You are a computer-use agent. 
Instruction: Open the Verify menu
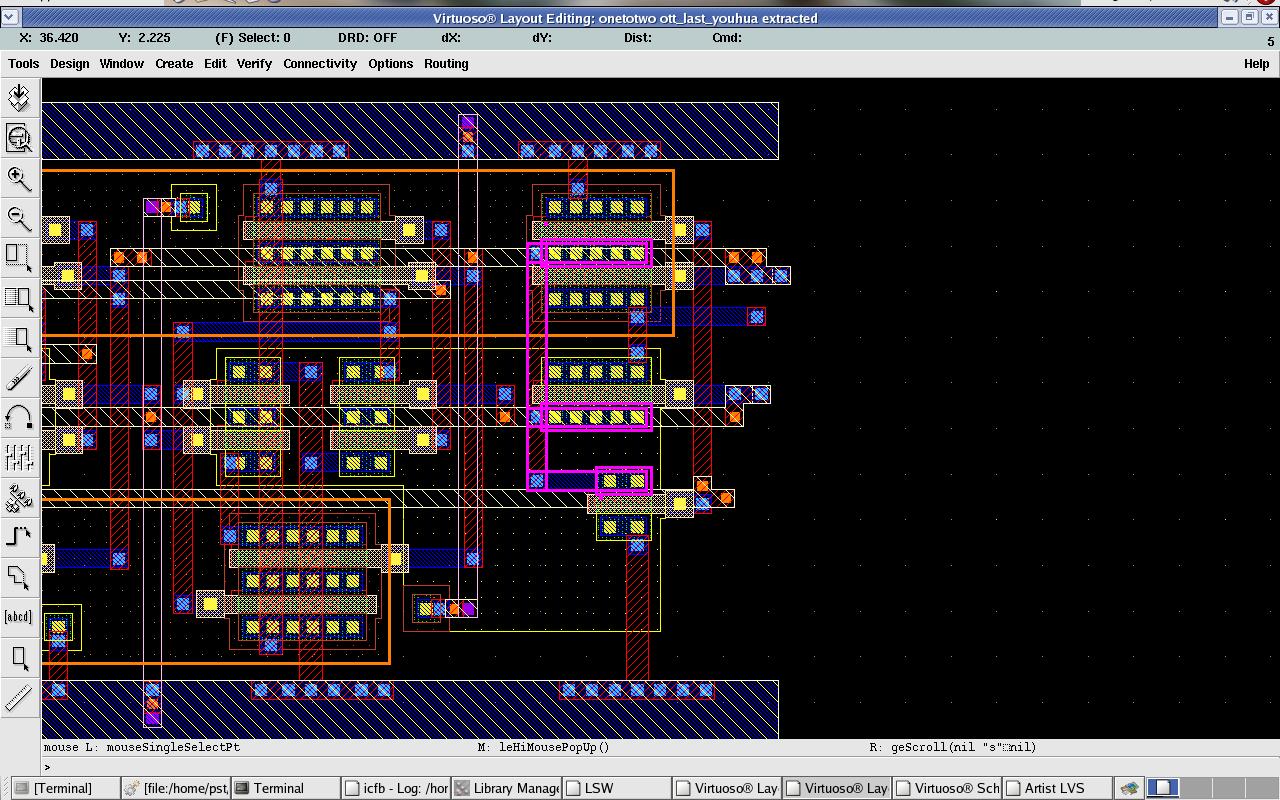coord(254,63)
